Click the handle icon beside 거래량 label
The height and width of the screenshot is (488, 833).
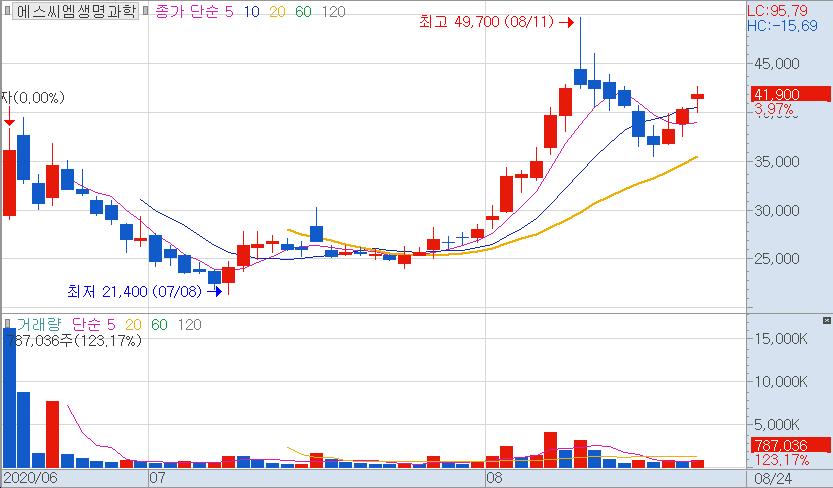[x=7, y=323]
